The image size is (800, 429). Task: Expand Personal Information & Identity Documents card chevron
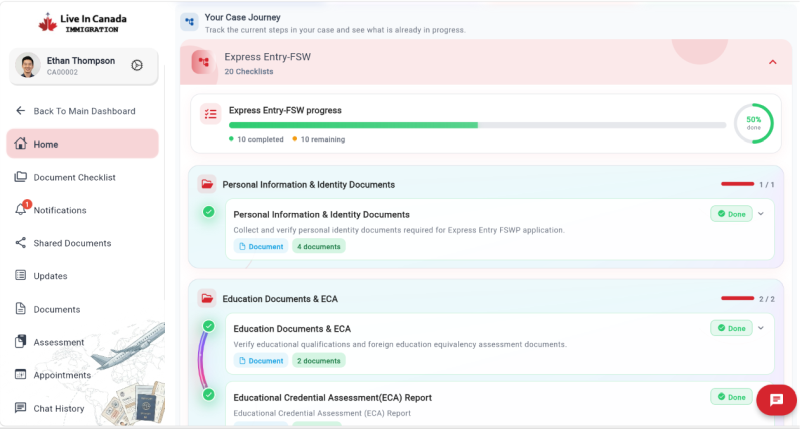point(761,214)
